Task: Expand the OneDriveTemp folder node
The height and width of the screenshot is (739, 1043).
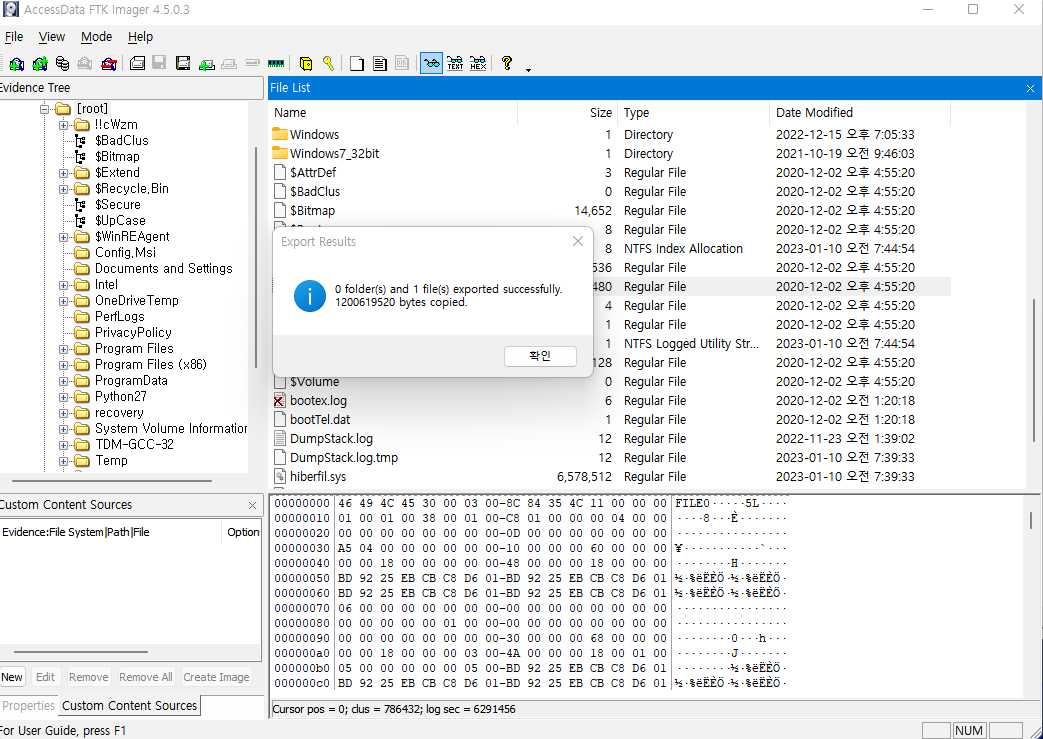Action: 63,301
